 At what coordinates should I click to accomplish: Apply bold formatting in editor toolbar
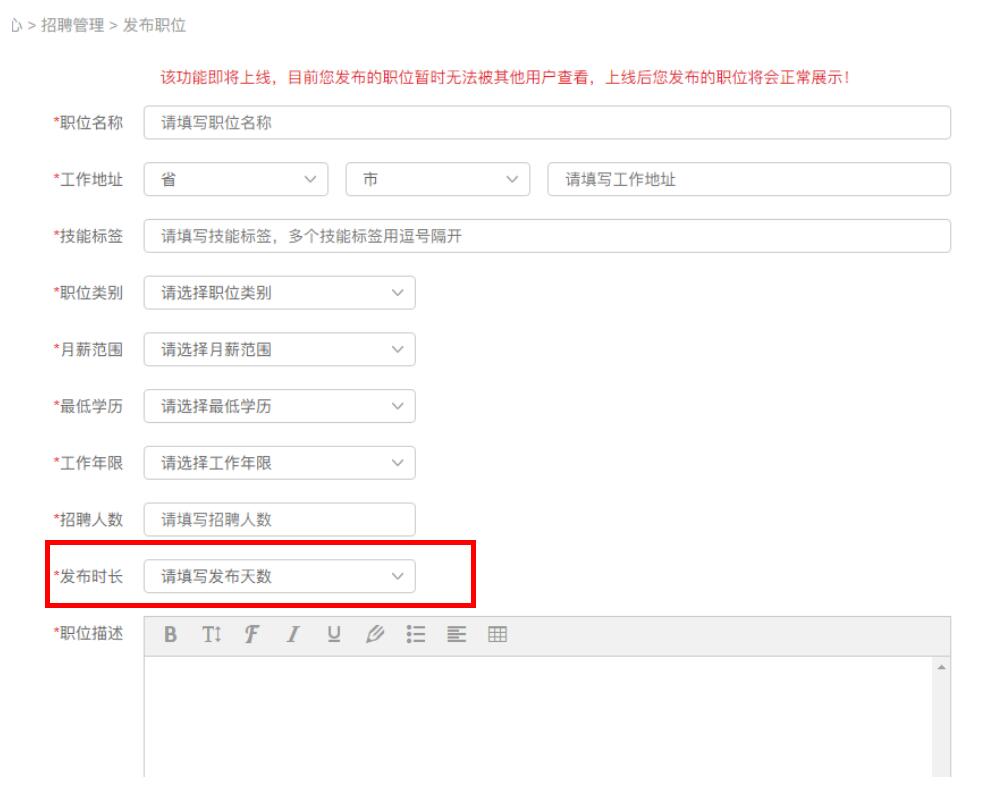170,634
